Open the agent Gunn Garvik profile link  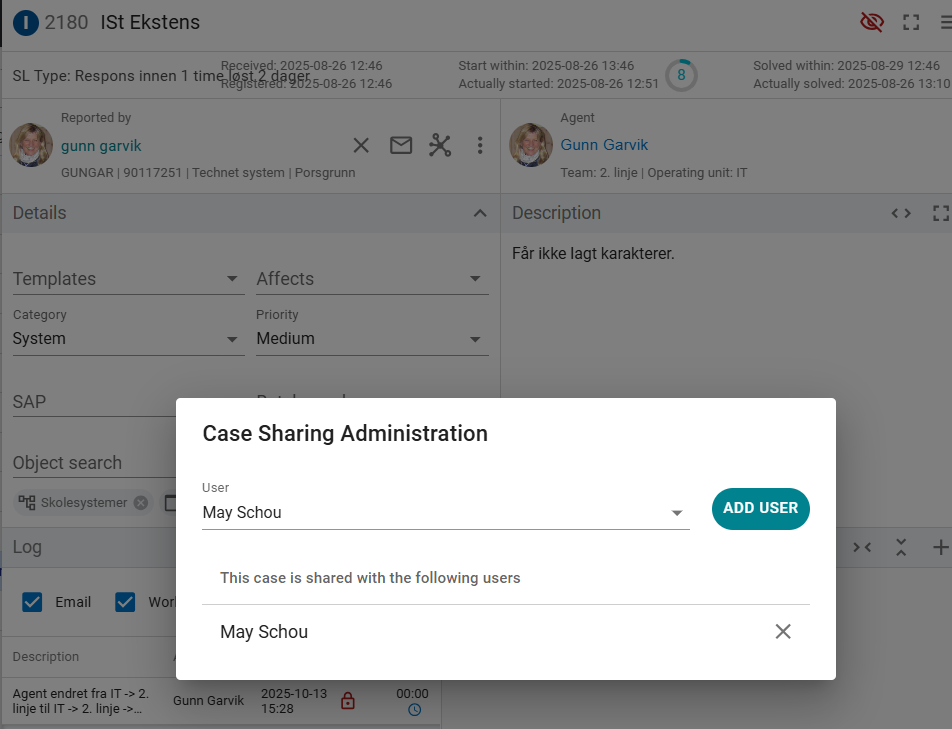(604, 145)
